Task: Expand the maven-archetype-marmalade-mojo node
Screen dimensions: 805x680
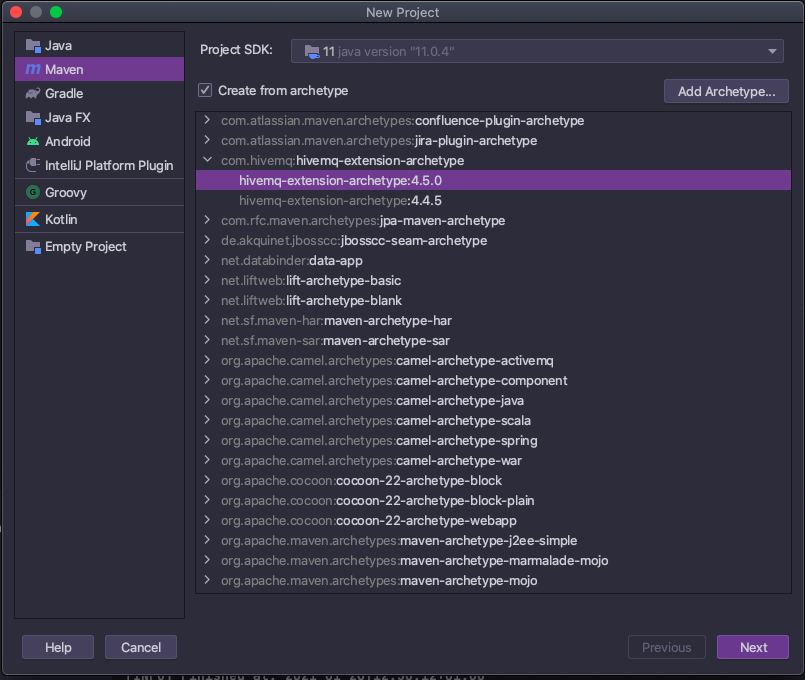Action: [x=207, y=560]
